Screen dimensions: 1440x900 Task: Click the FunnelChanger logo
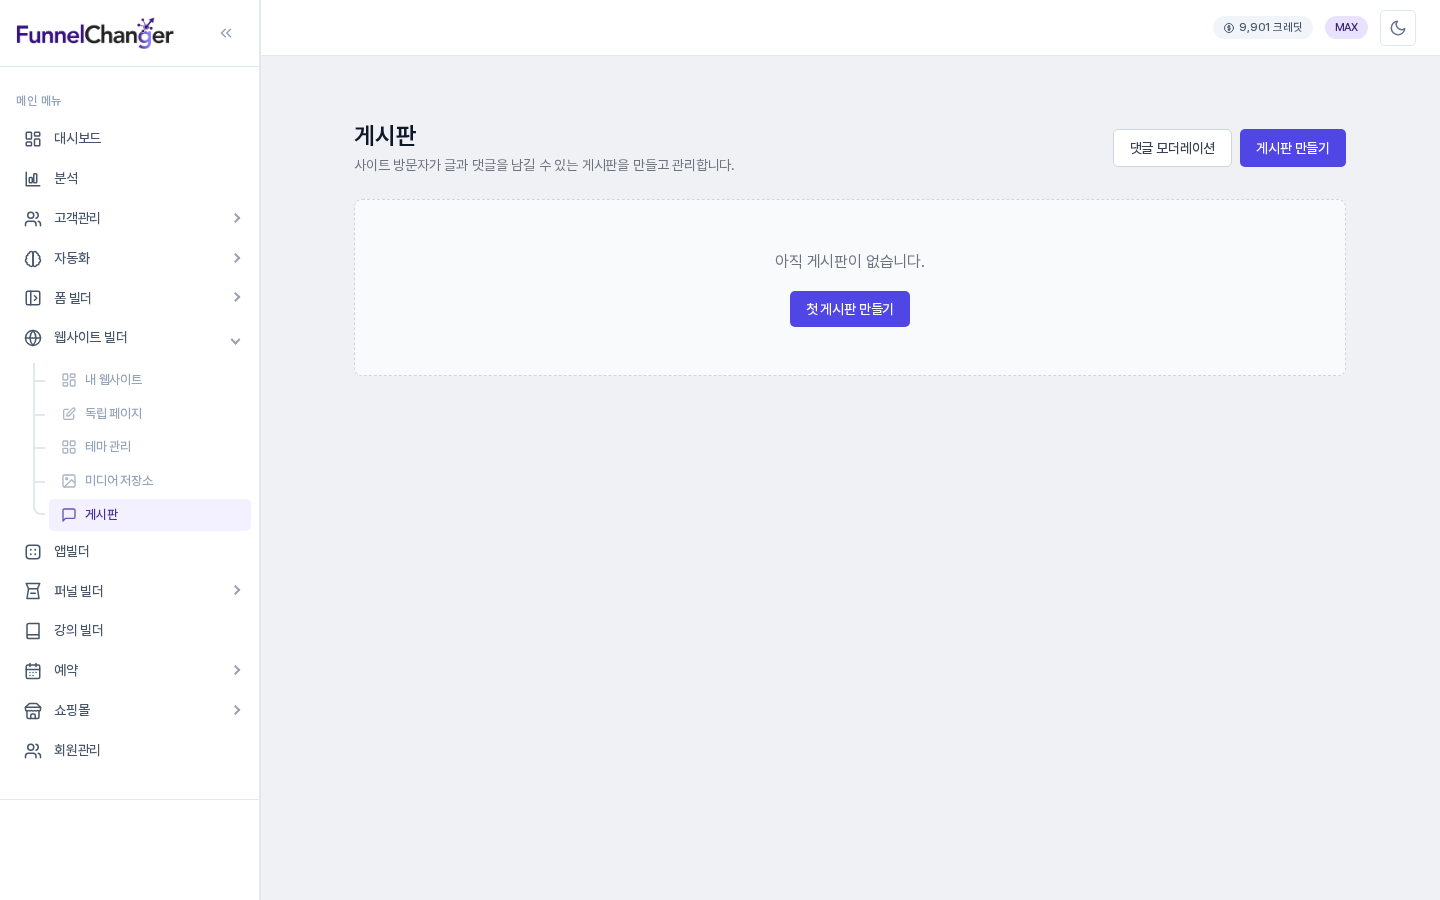(x=95, y=33)
